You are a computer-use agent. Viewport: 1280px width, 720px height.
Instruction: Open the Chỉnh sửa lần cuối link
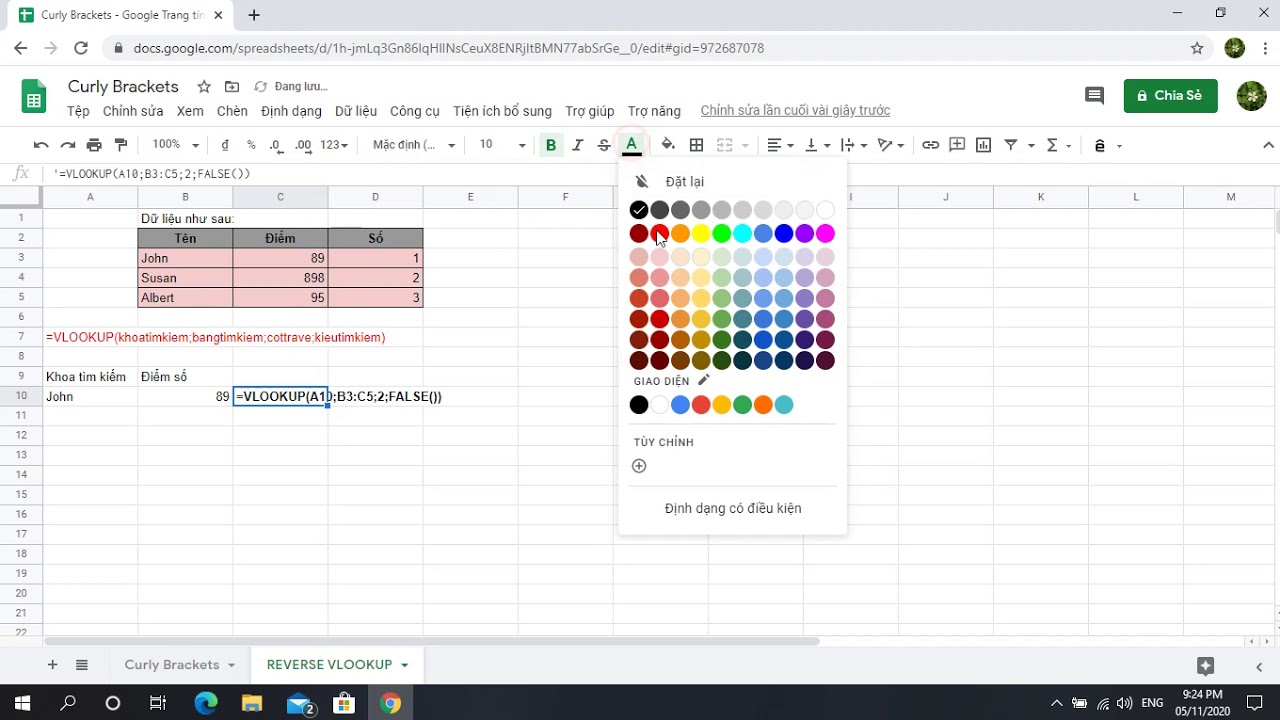(795, 111)
